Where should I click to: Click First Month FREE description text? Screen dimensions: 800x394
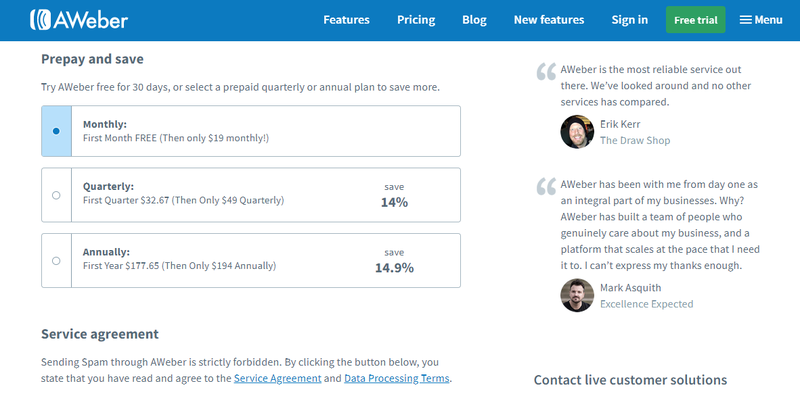point(176,138)
